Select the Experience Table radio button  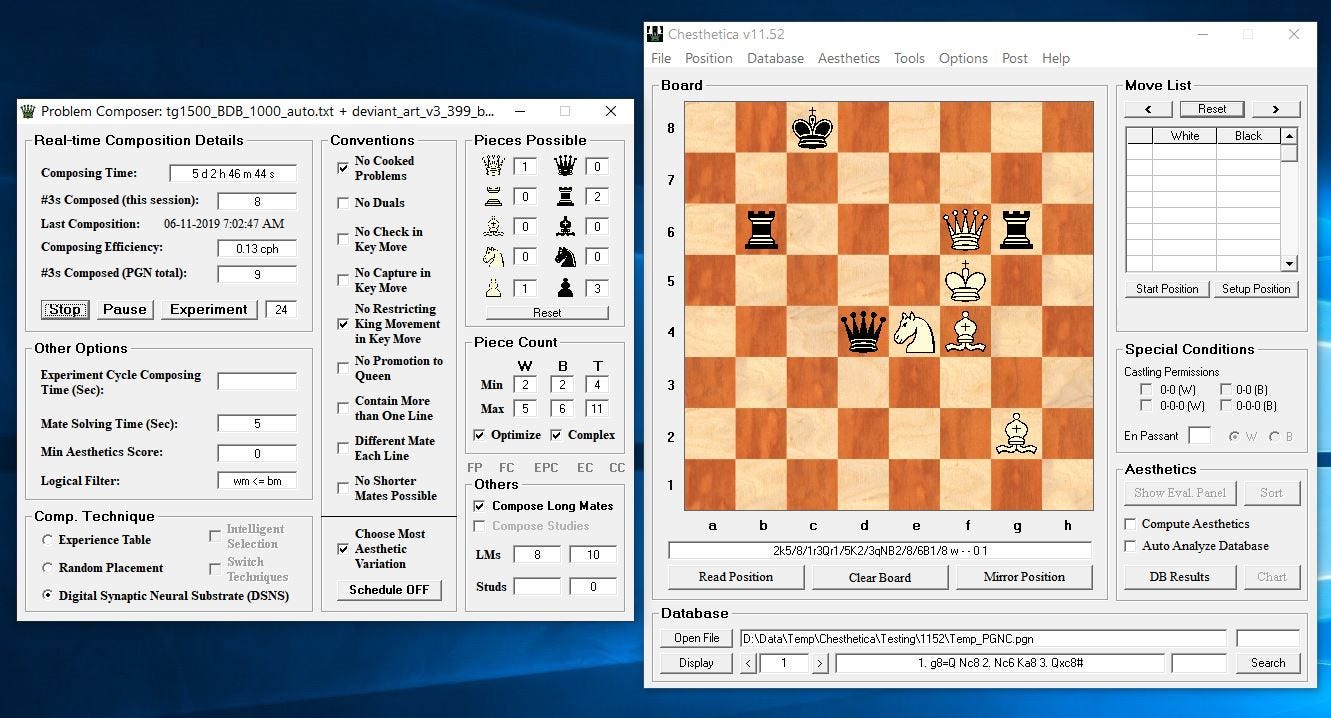47,540
